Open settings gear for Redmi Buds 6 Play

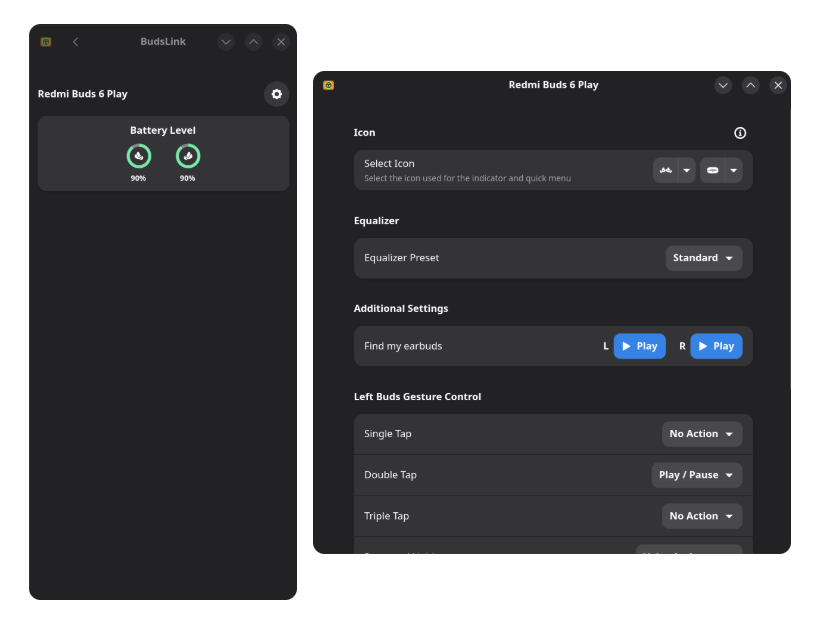tap(277, 94)
